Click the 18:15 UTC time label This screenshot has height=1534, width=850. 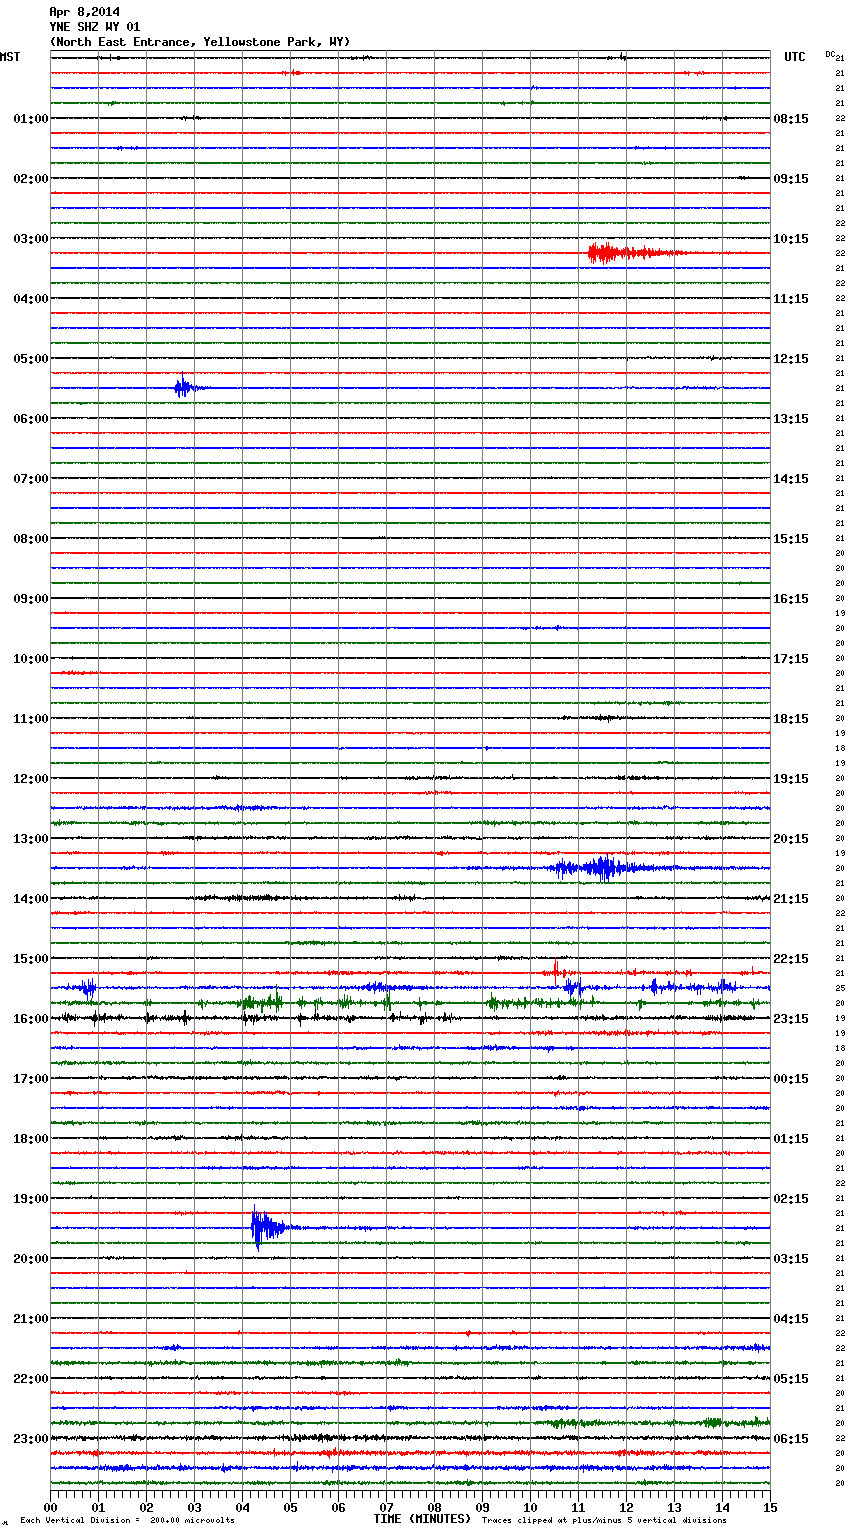(x=791, y=719)
